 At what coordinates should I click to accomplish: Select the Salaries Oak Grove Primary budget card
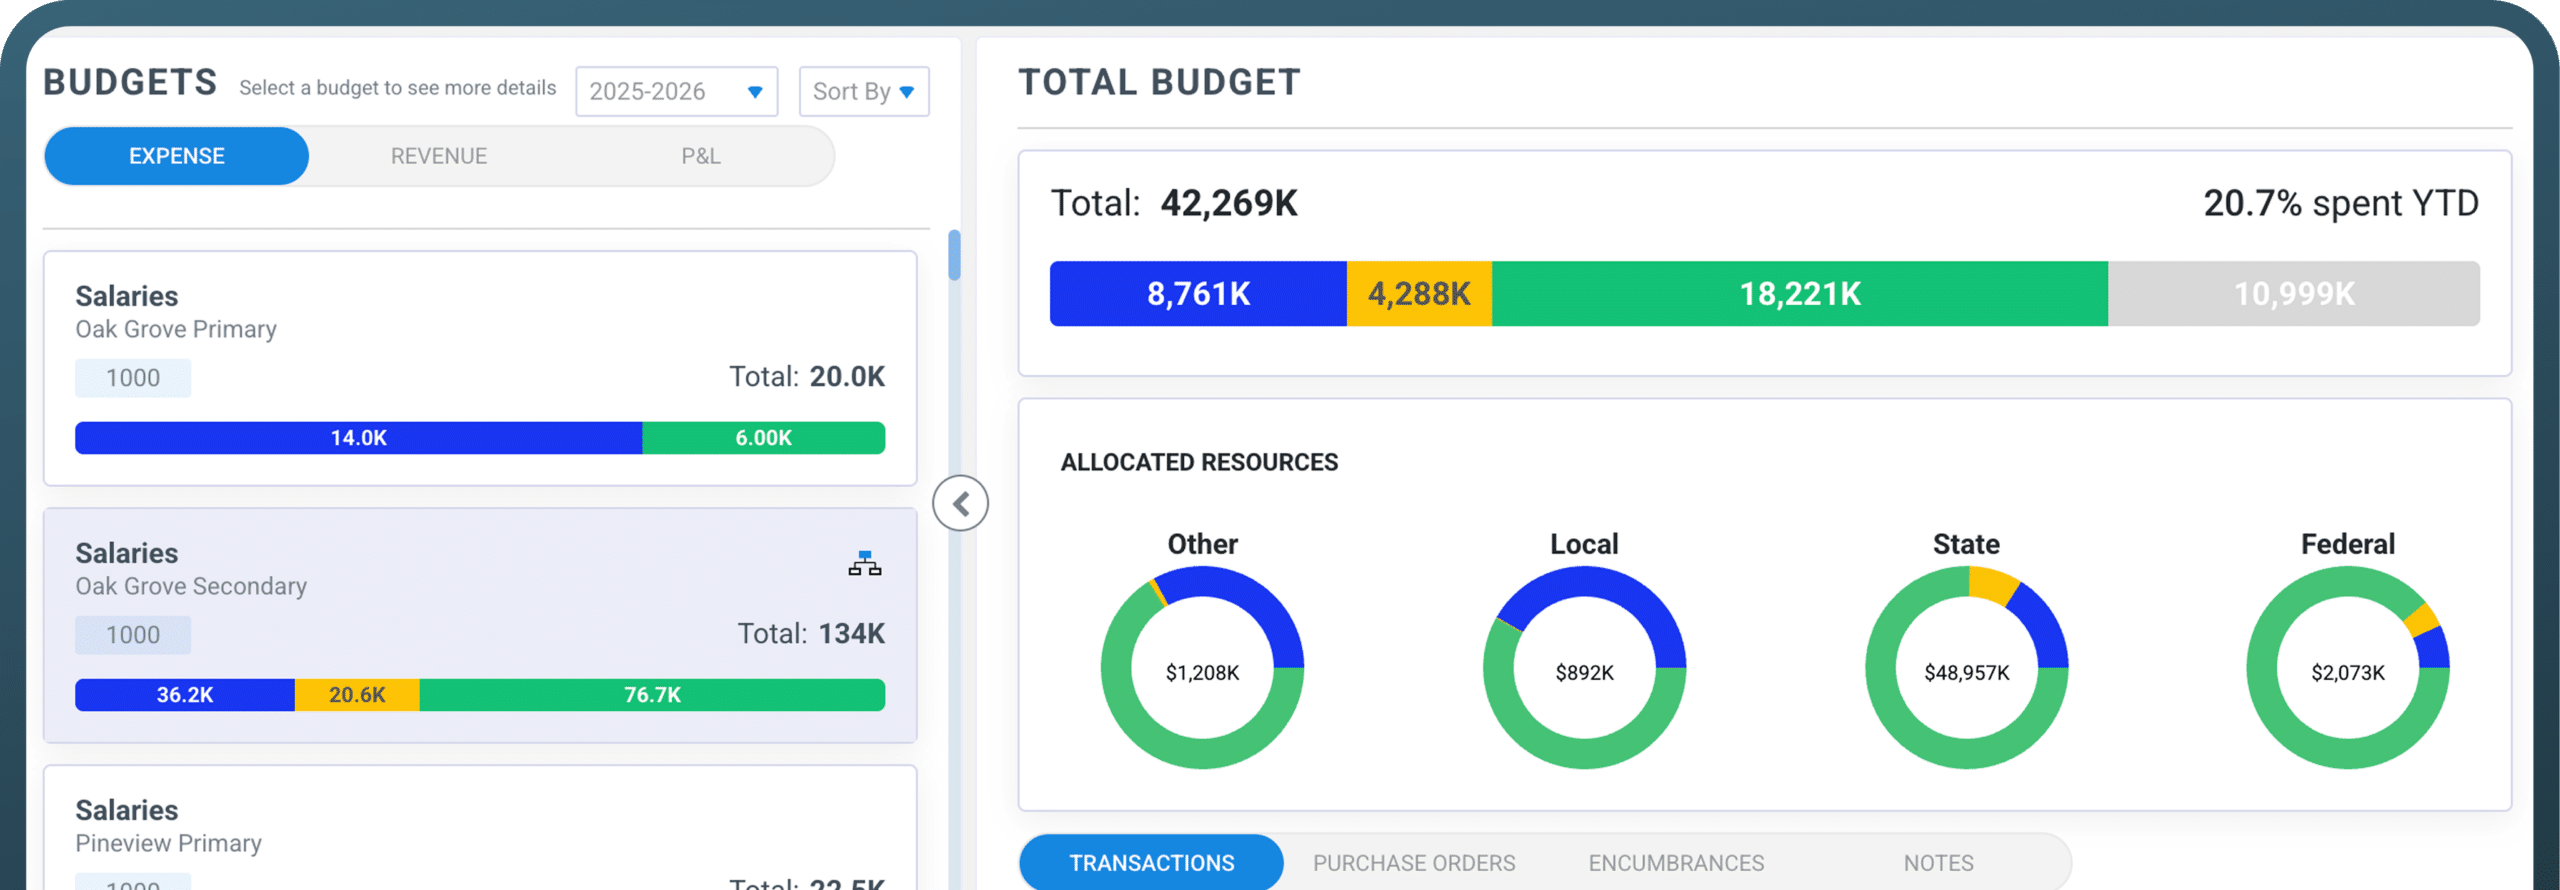click(x=480, y=368)
